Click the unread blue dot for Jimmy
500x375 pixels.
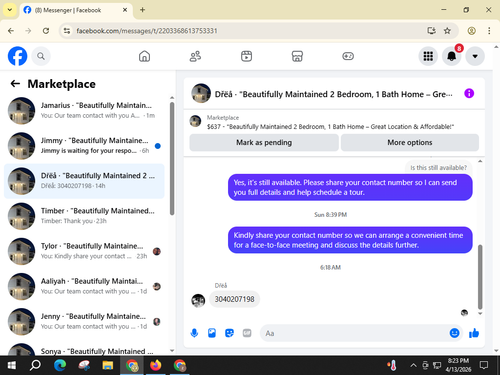158,146
